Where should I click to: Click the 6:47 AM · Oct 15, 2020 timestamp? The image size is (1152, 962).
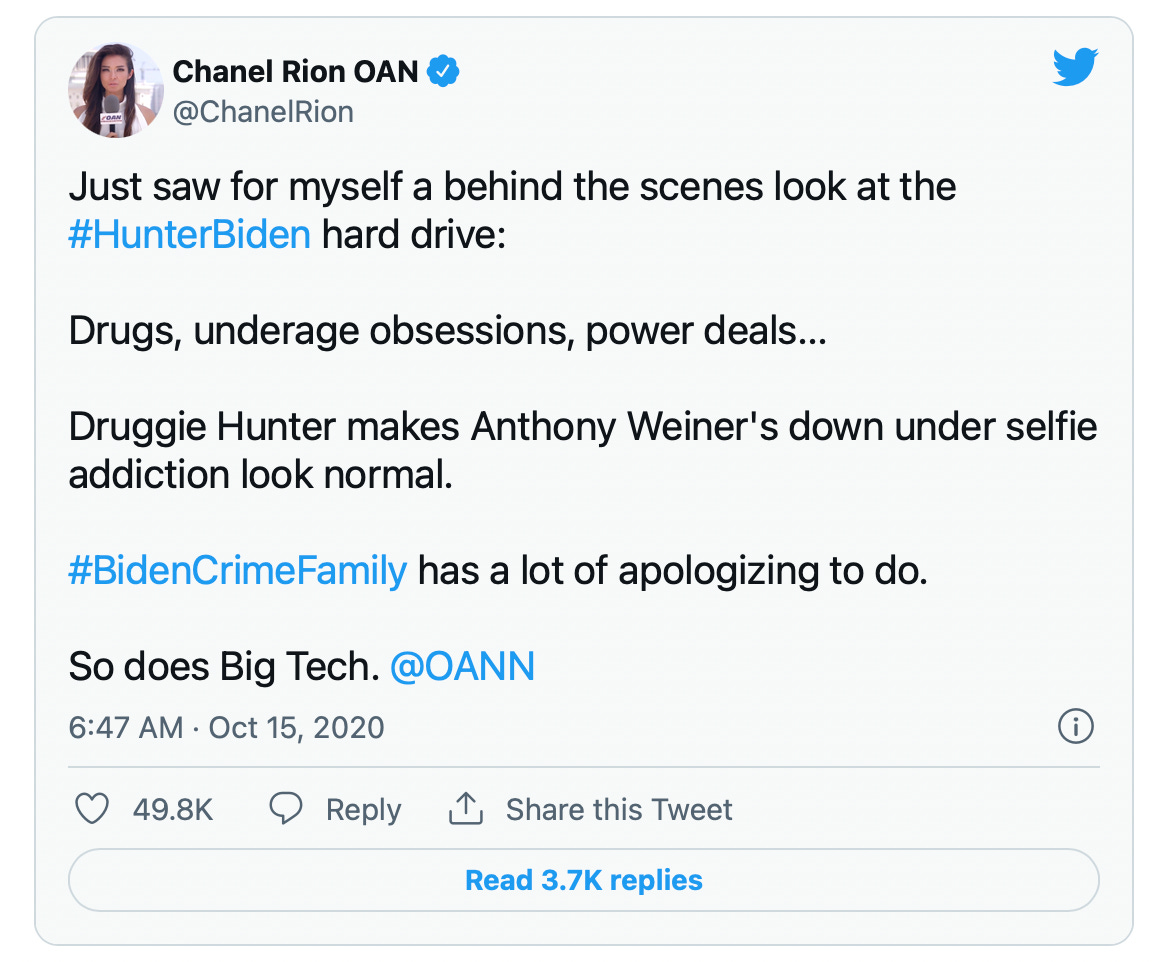pyautogui.click(x=226, y=727)
